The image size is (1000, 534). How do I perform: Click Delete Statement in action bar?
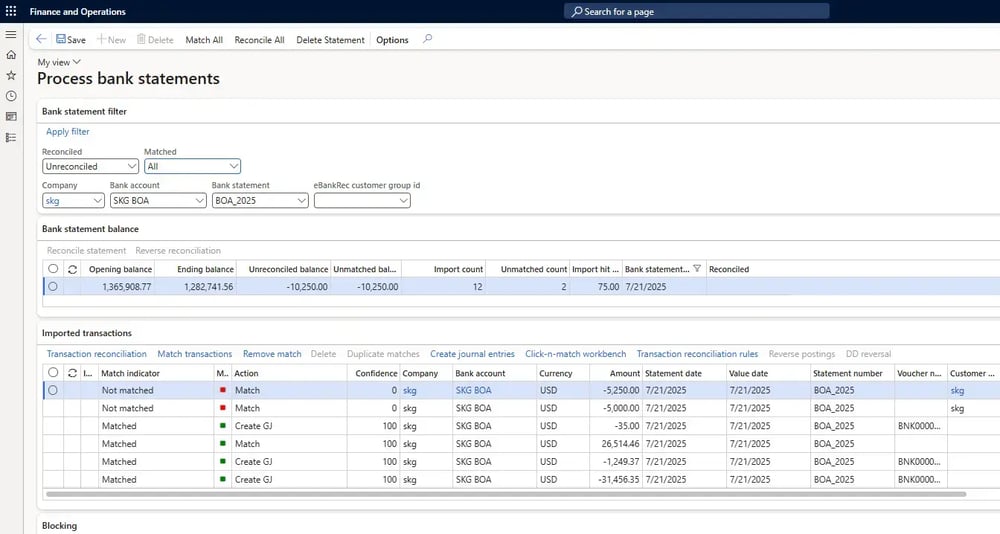[x=330, y=40]
